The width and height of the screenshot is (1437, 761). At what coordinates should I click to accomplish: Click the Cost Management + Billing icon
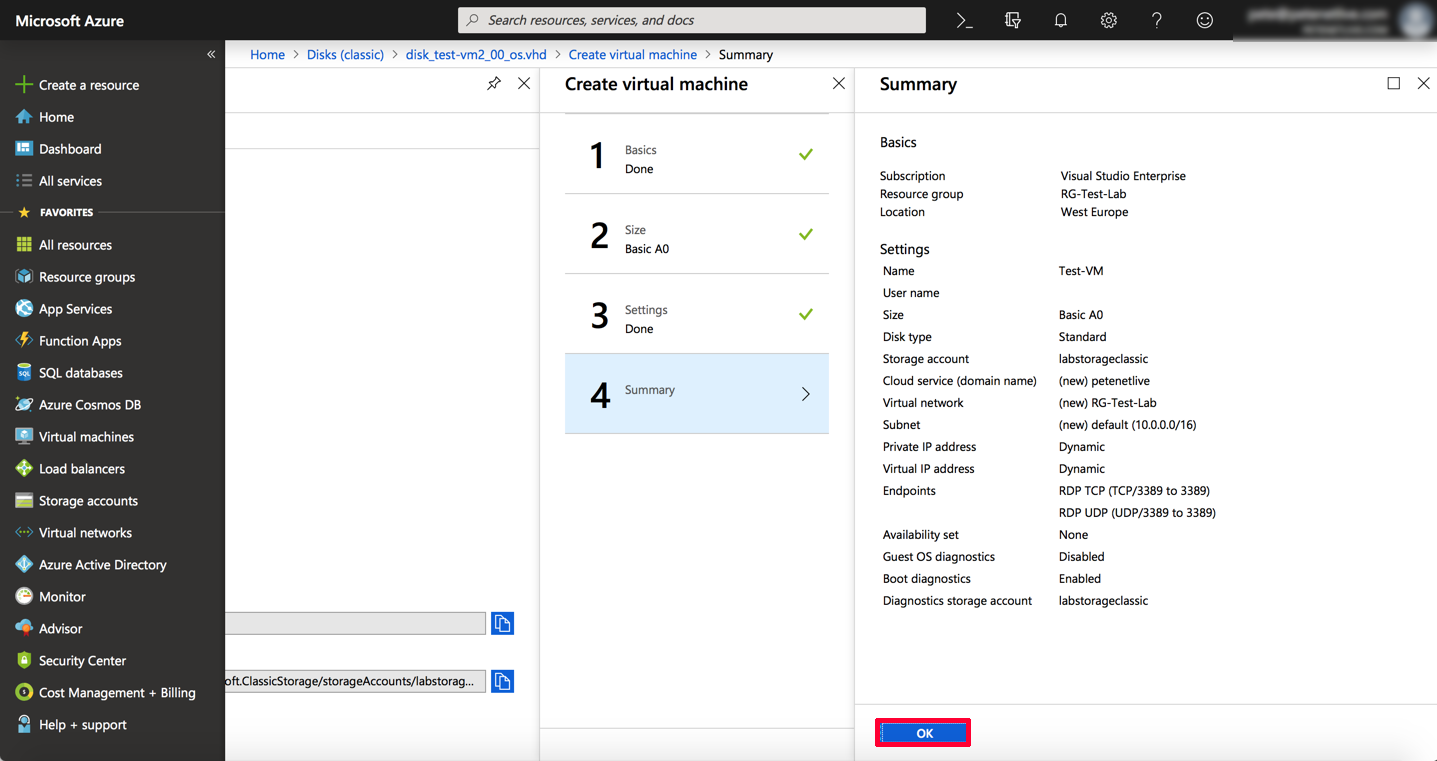point(24,693)
